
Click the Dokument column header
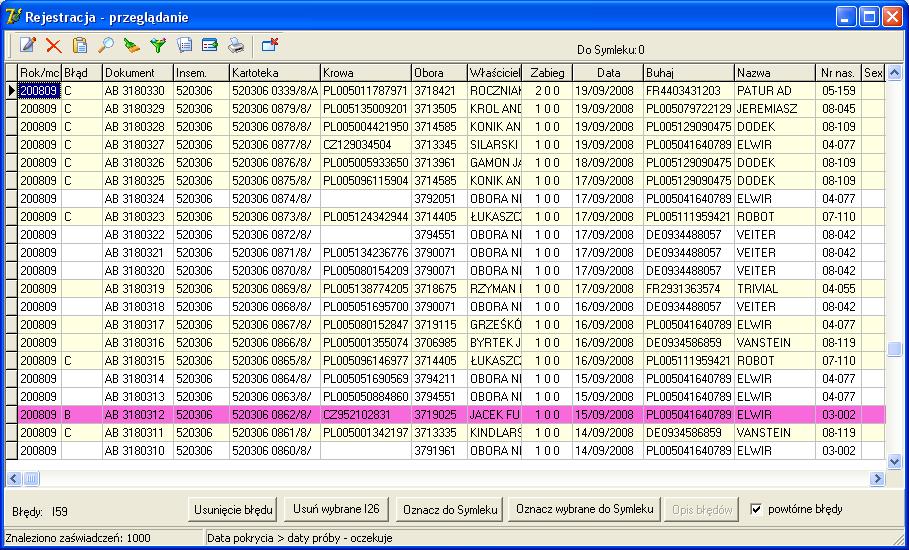[138, 72]
